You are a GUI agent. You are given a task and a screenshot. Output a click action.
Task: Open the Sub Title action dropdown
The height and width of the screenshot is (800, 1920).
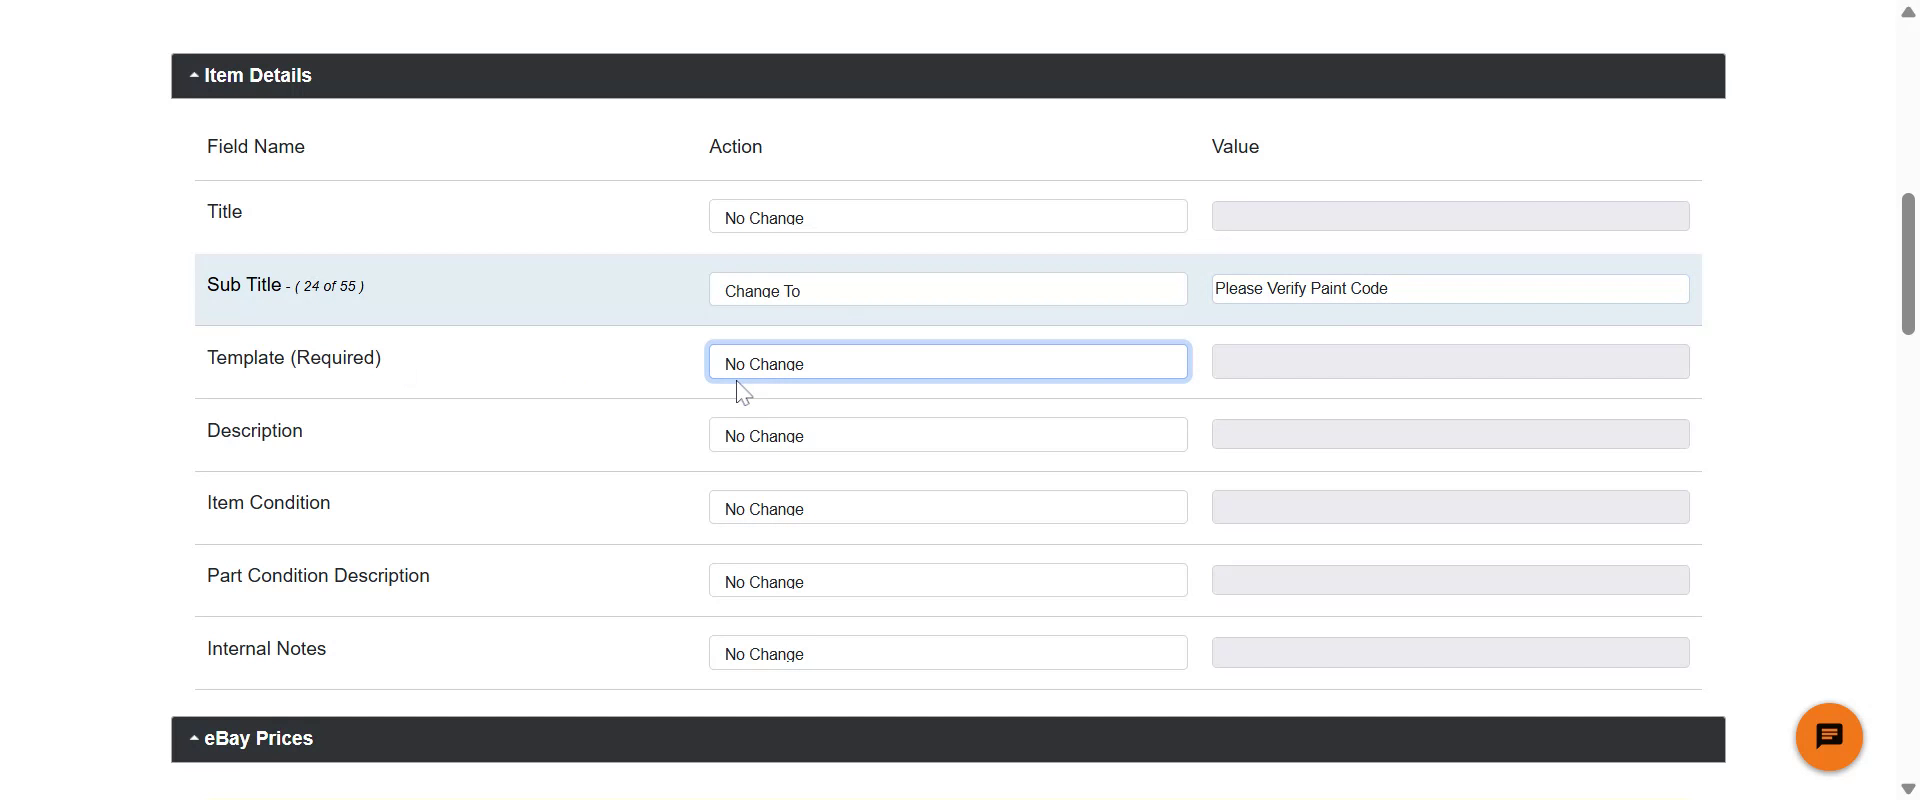click(947, 290)
